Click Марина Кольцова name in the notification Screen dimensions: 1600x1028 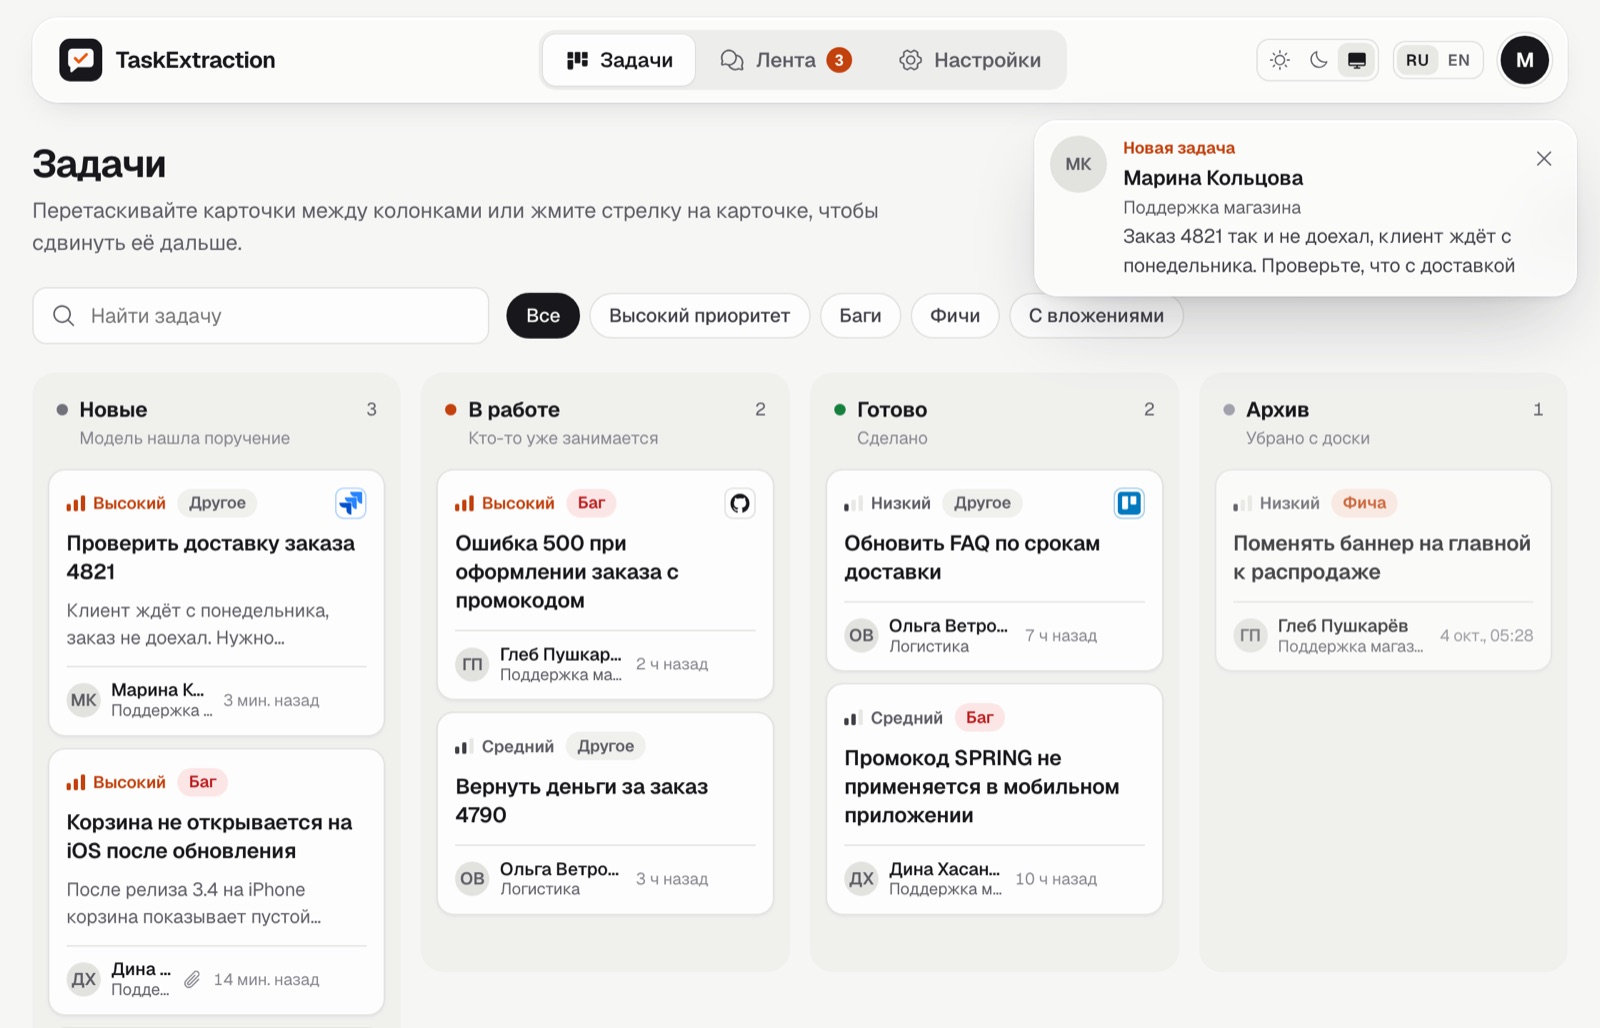1213,178
